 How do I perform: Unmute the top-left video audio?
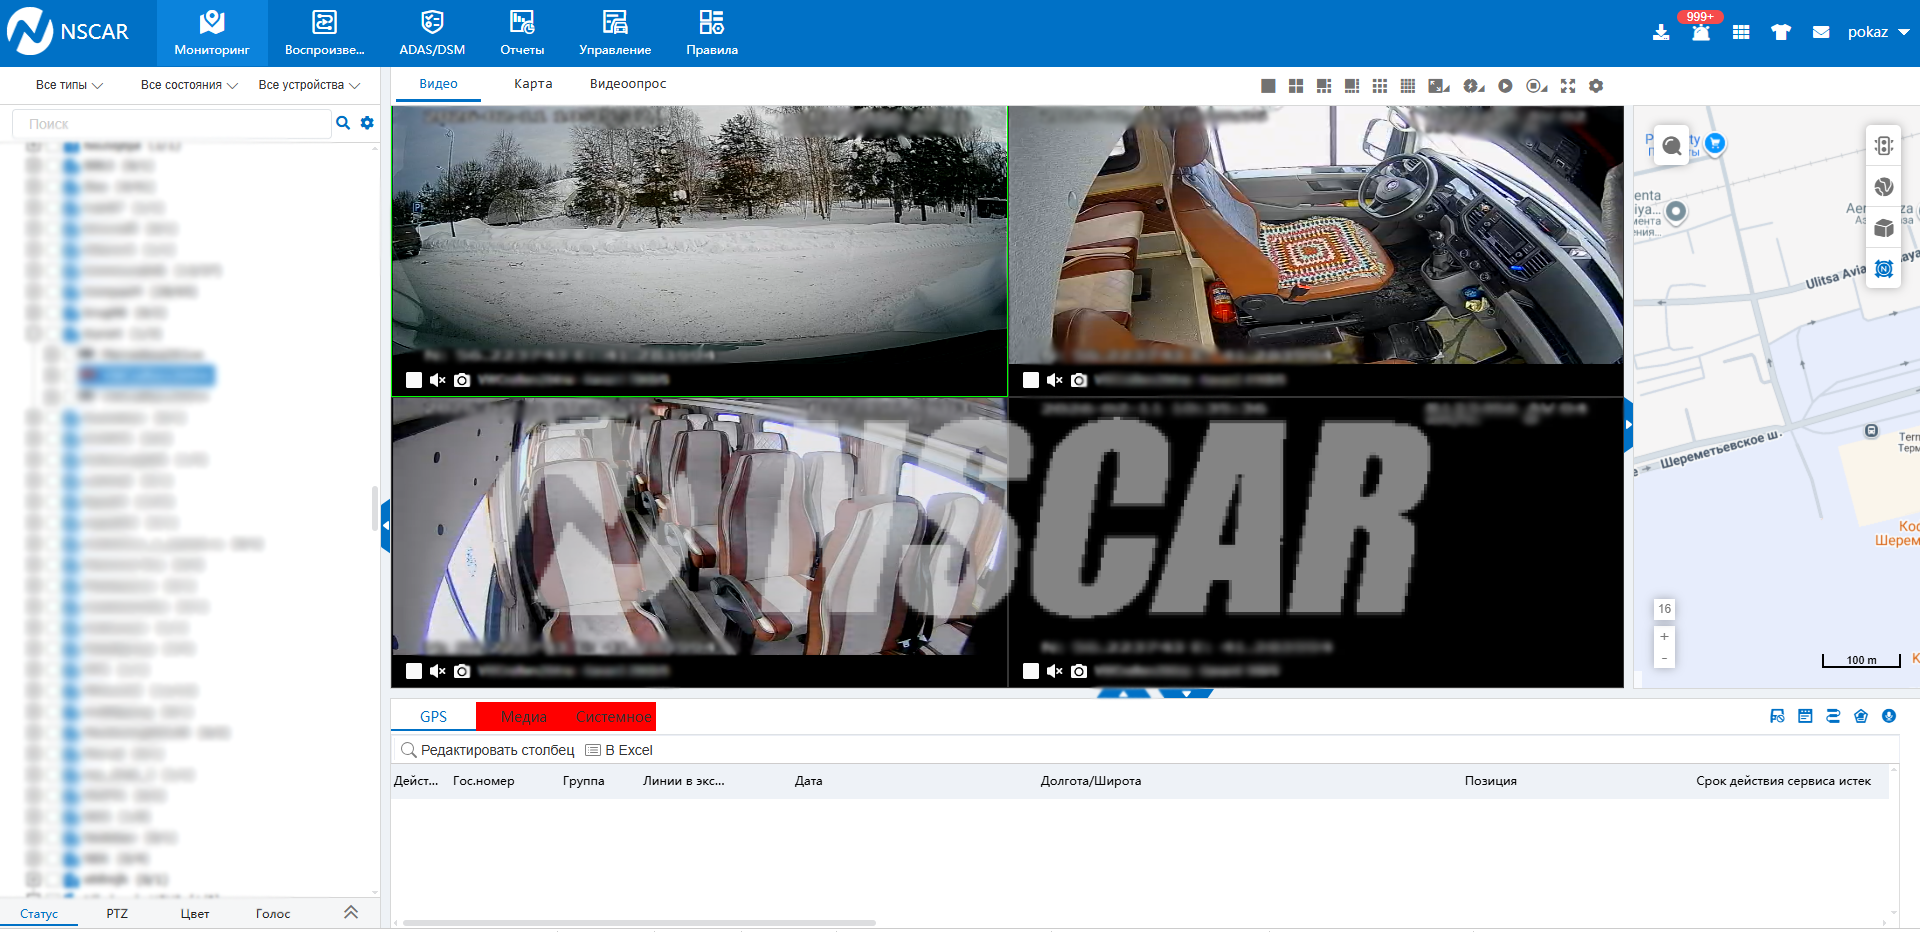(438, 380)
